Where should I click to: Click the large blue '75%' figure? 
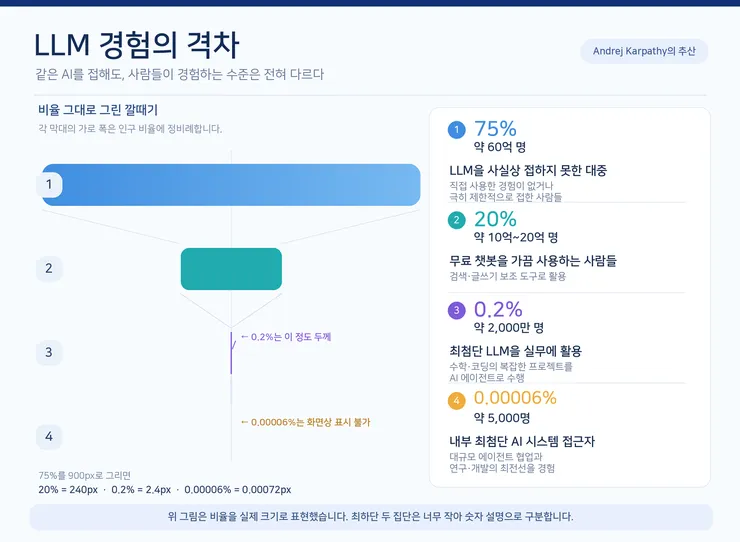click(x=495, y=128)
